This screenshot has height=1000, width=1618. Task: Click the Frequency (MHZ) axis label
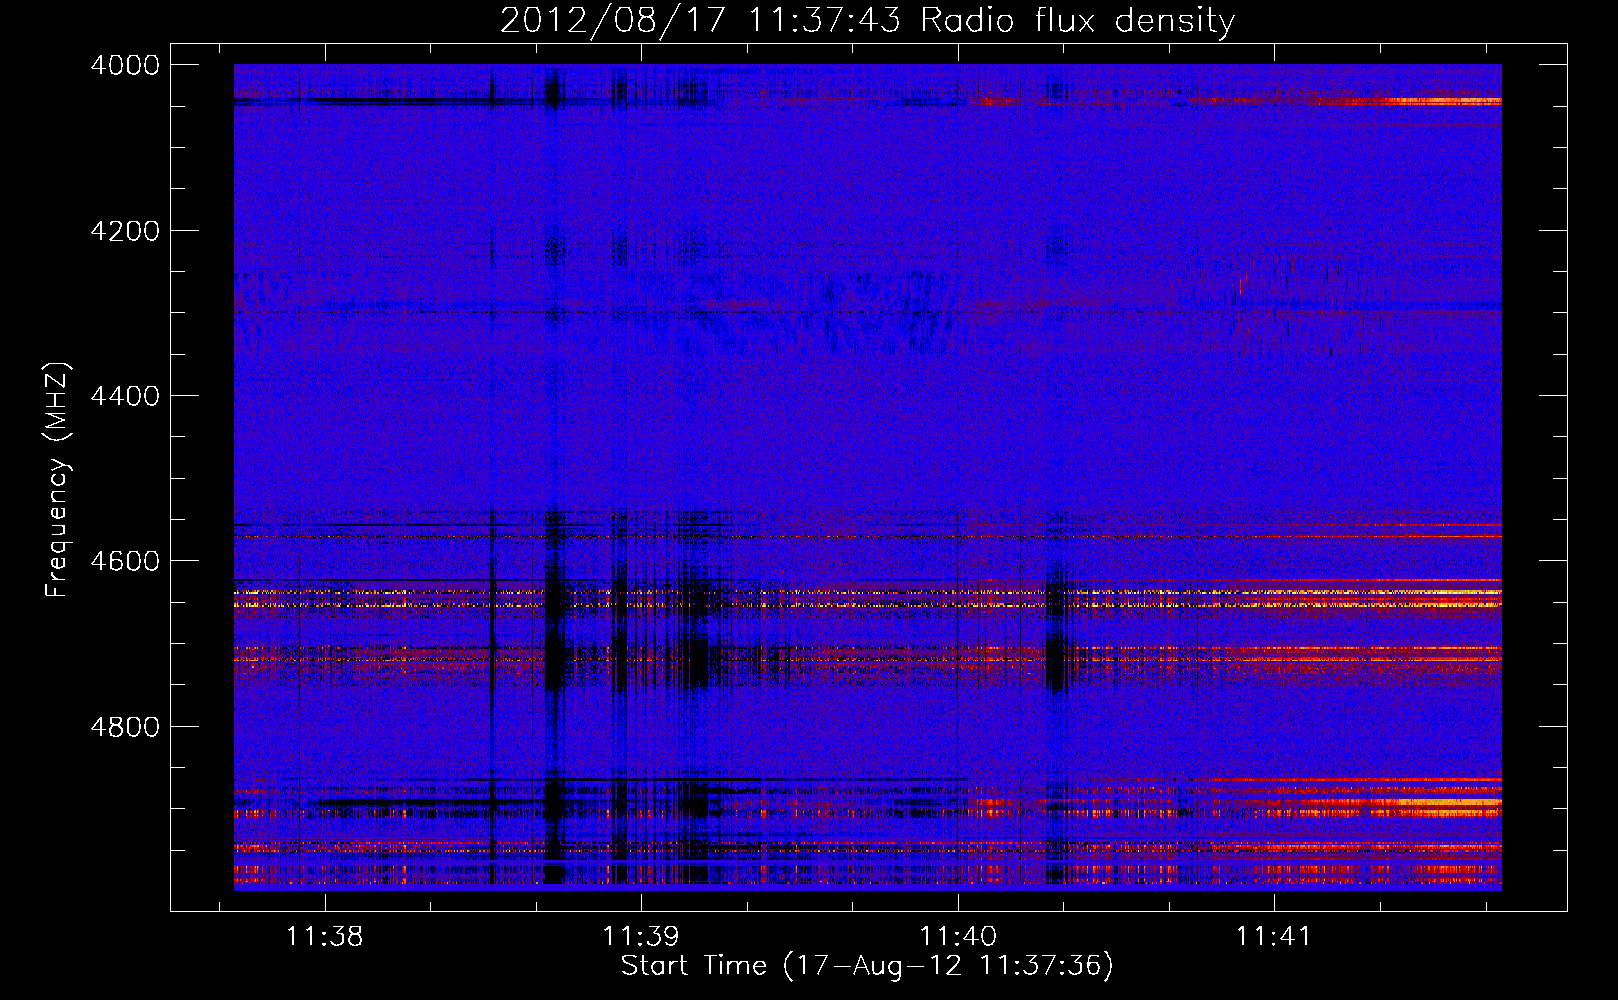click(57, 480)
